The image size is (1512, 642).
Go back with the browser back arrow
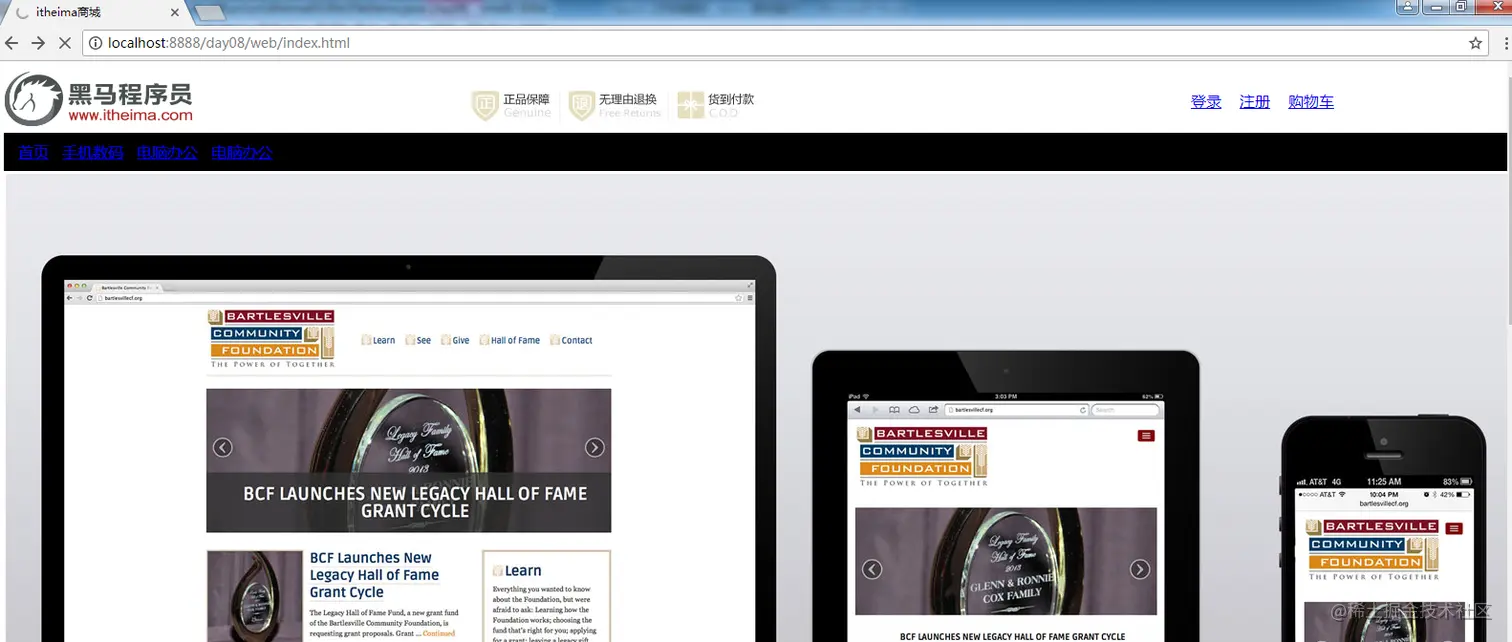click(x=12, y=43)
